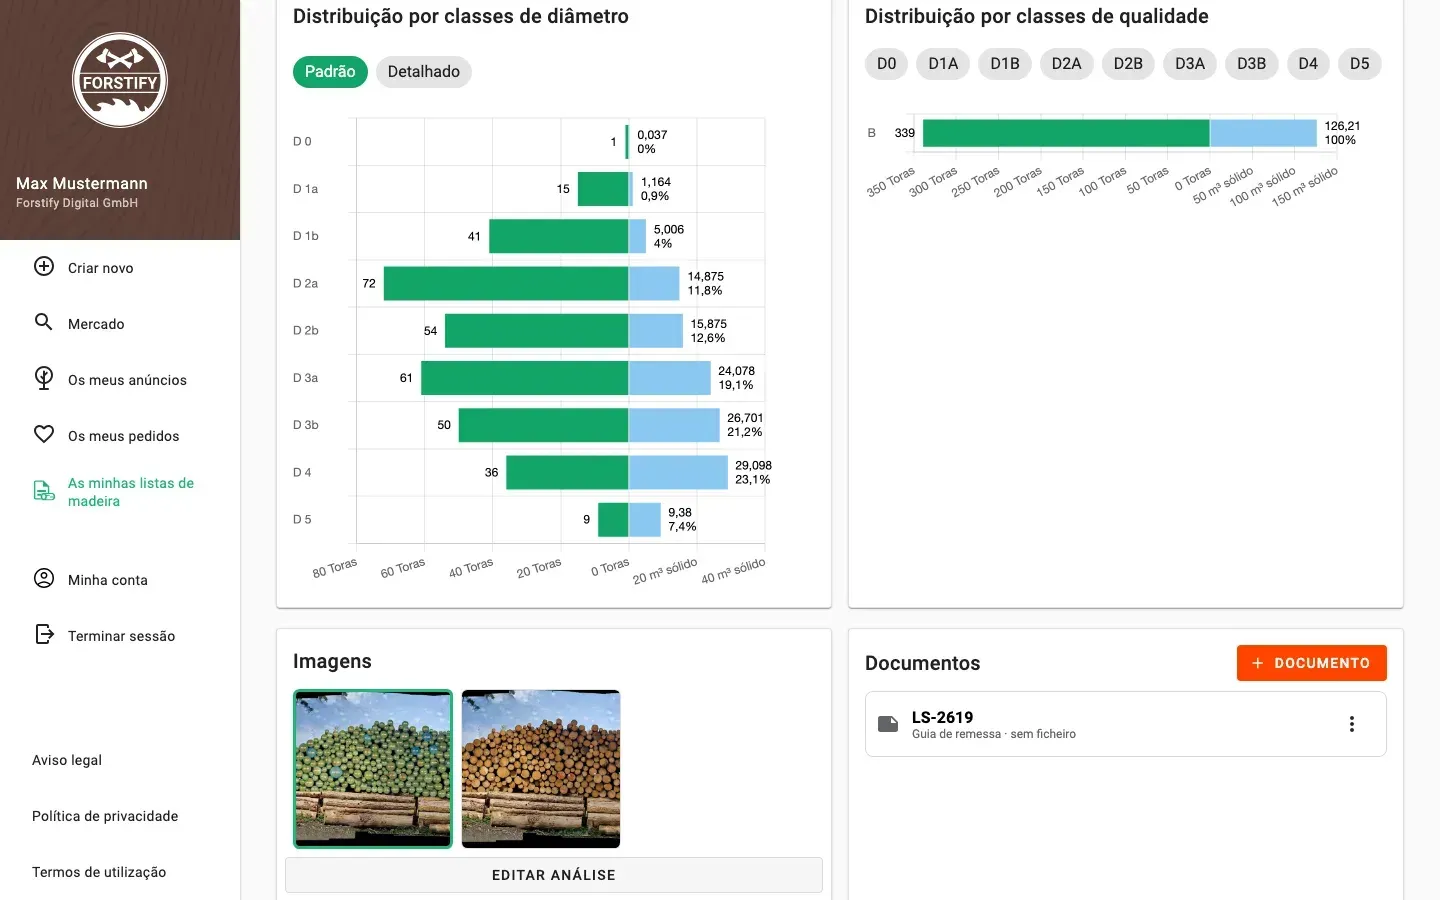Click the Minha conta profile icon
Screen dimensions: 1440x900
tap(44, 578)
